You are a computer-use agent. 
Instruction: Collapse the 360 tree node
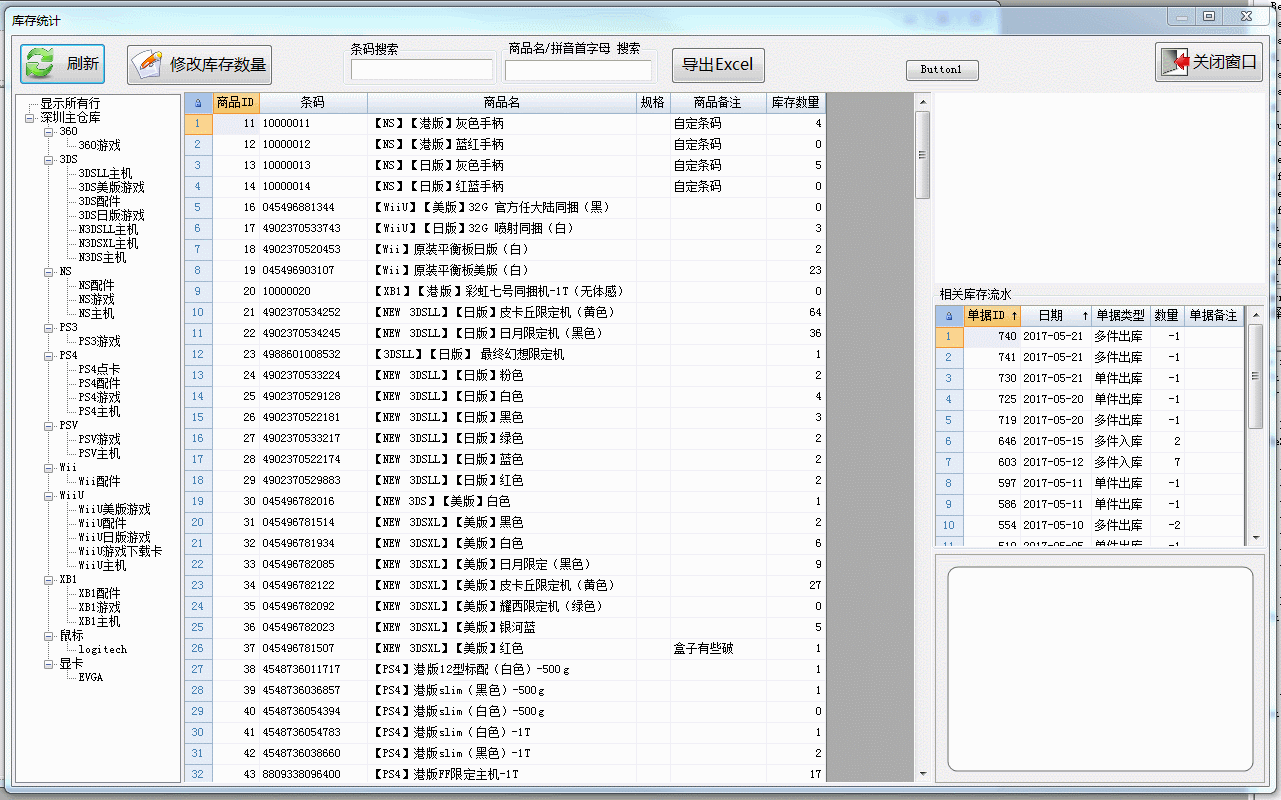coord(49,132)
